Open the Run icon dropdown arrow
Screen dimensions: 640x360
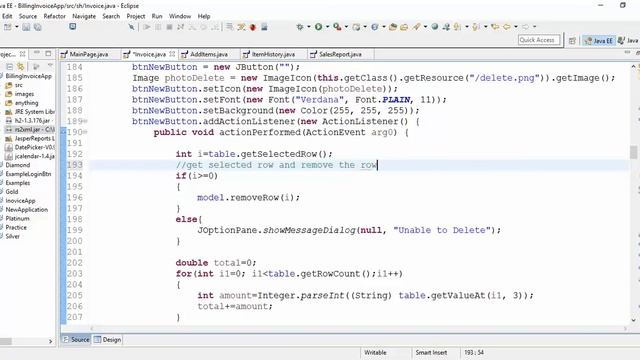327,27
